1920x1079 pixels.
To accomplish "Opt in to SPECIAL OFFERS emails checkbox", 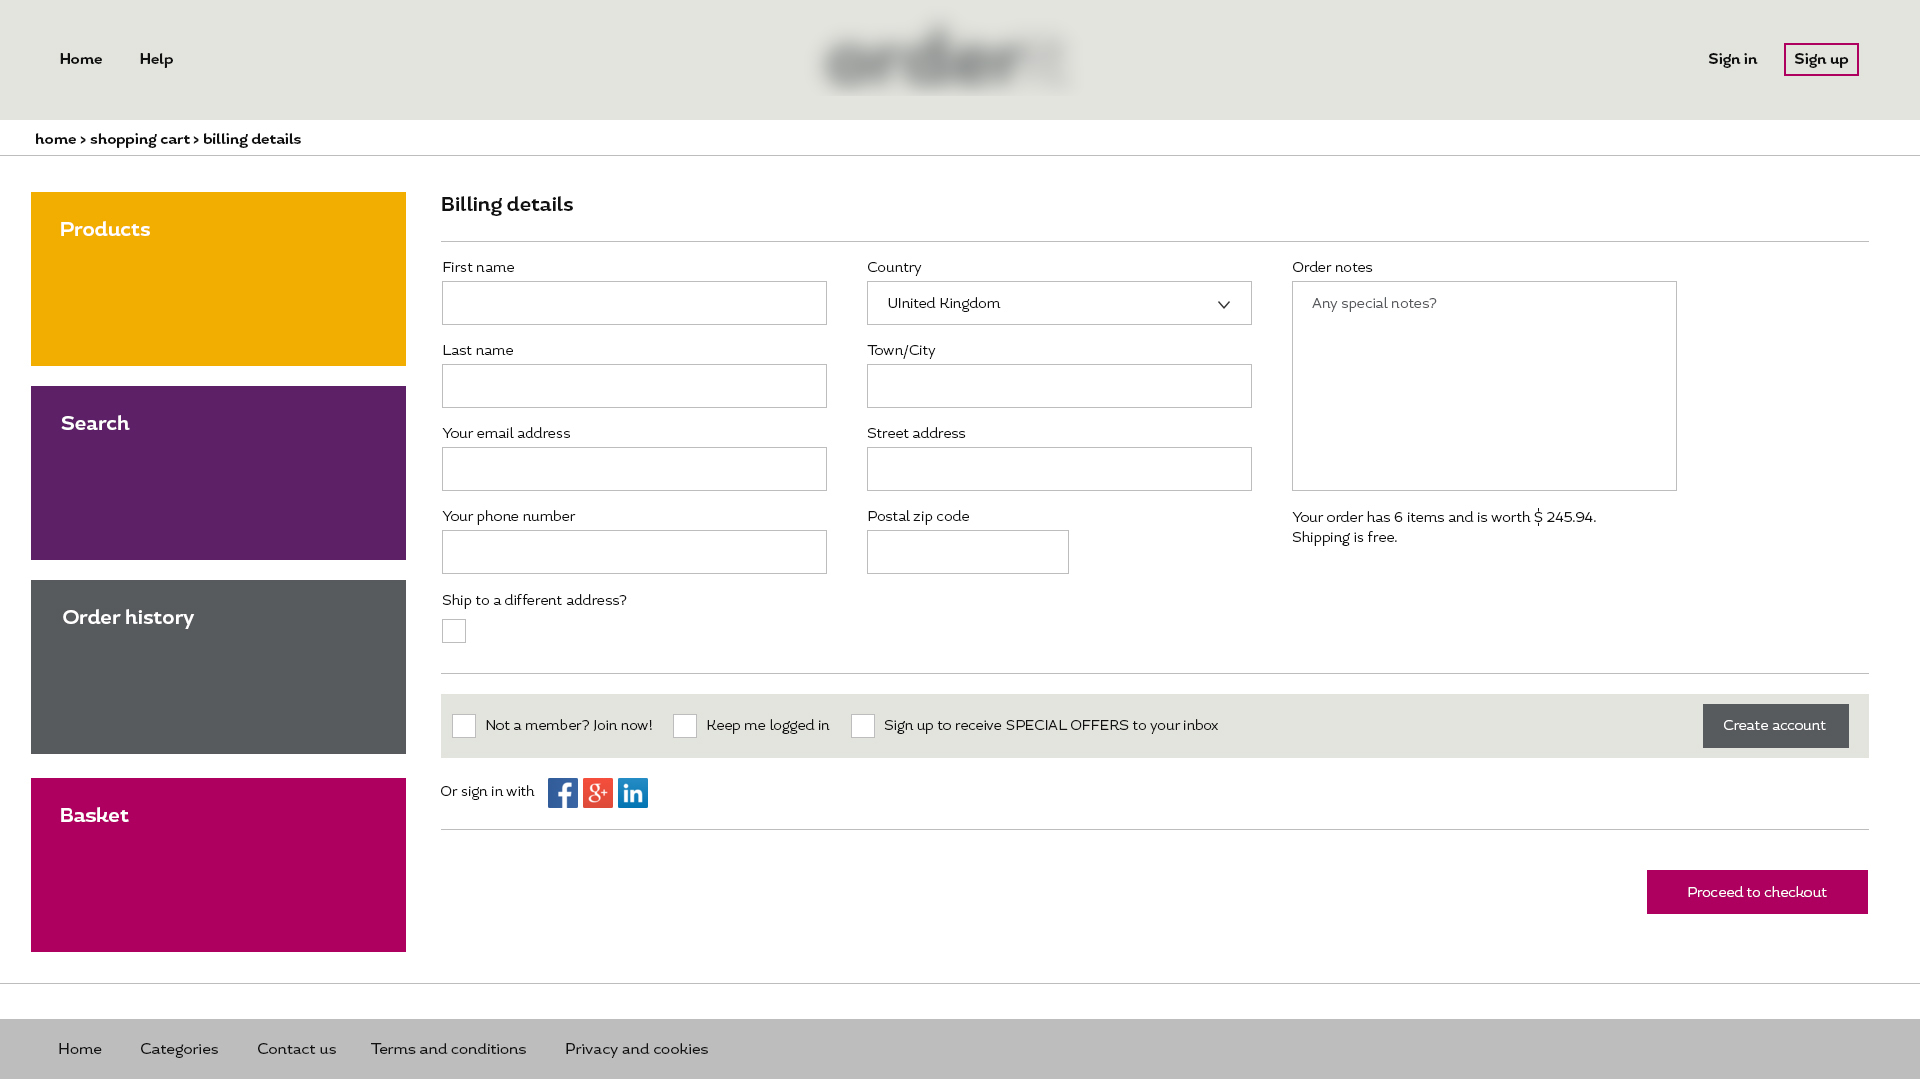I will (863, 726).
